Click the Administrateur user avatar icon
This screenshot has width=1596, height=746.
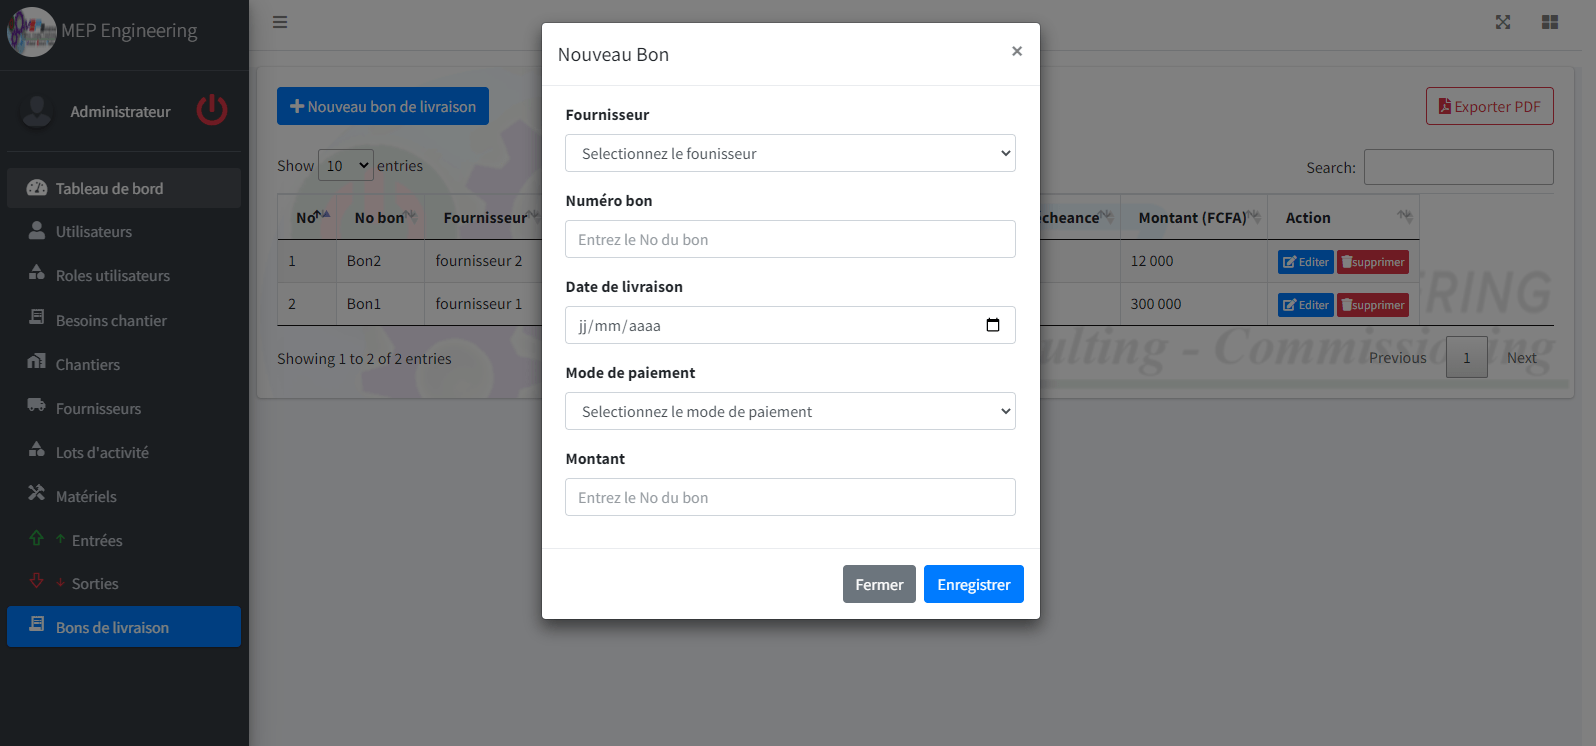[37, 111]
